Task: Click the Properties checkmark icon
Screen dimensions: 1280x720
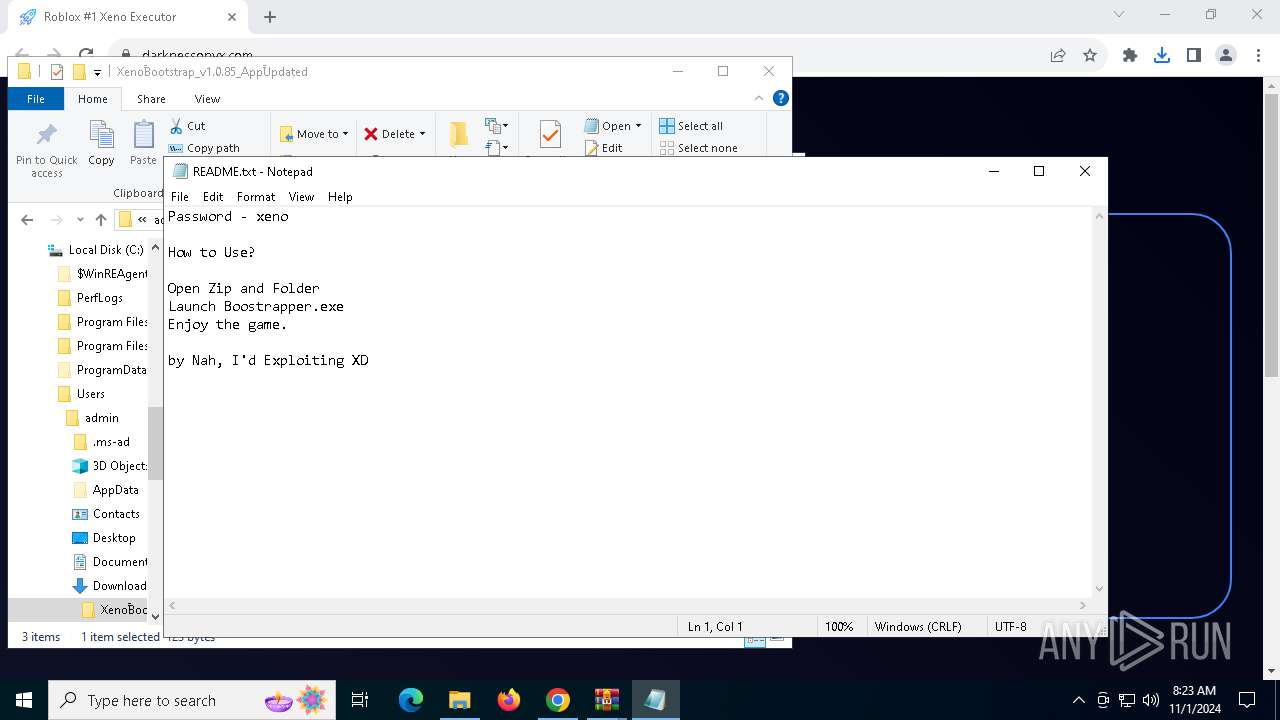Action: click(549, 134)
